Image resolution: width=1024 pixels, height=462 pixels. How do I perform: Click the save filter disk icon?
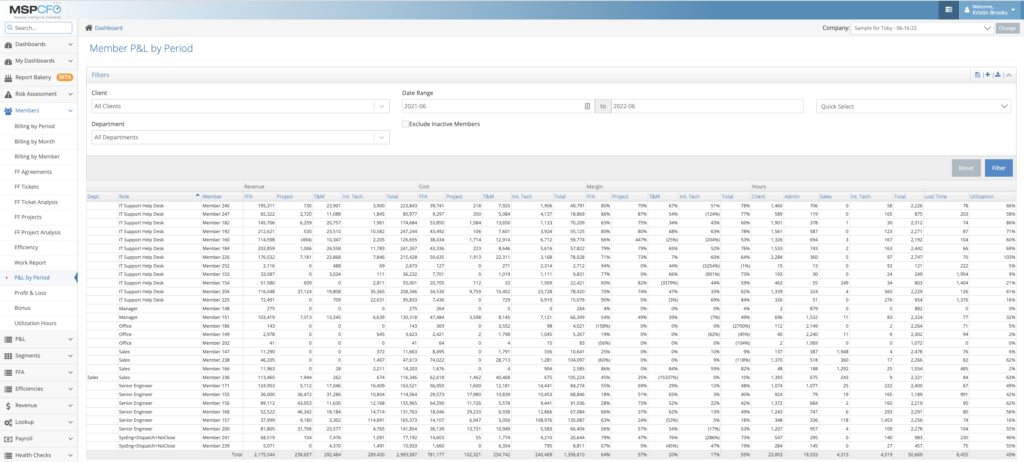978,75
